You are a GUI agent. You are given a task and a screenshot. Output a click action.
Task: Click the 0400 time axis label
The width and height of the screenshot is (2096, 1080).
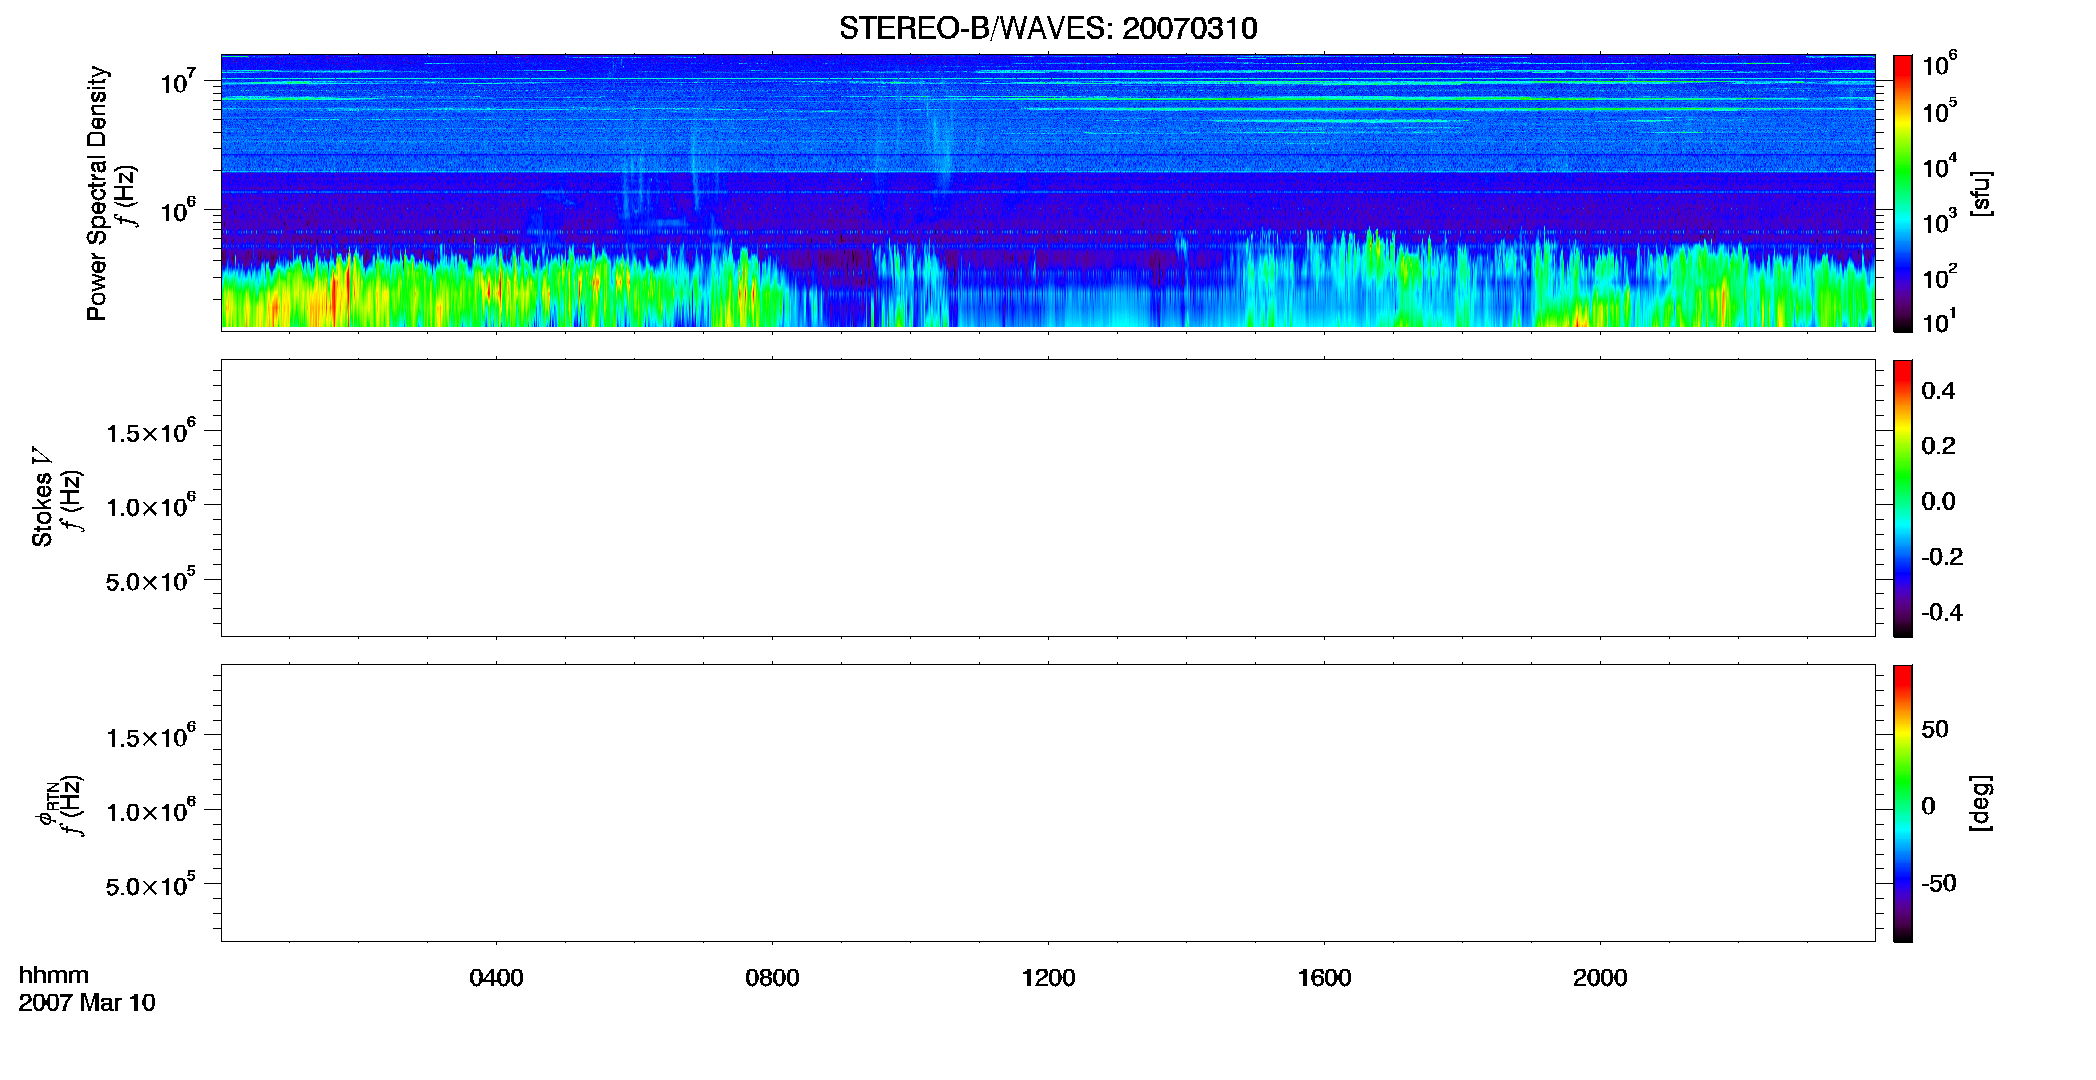click(496, 978)
